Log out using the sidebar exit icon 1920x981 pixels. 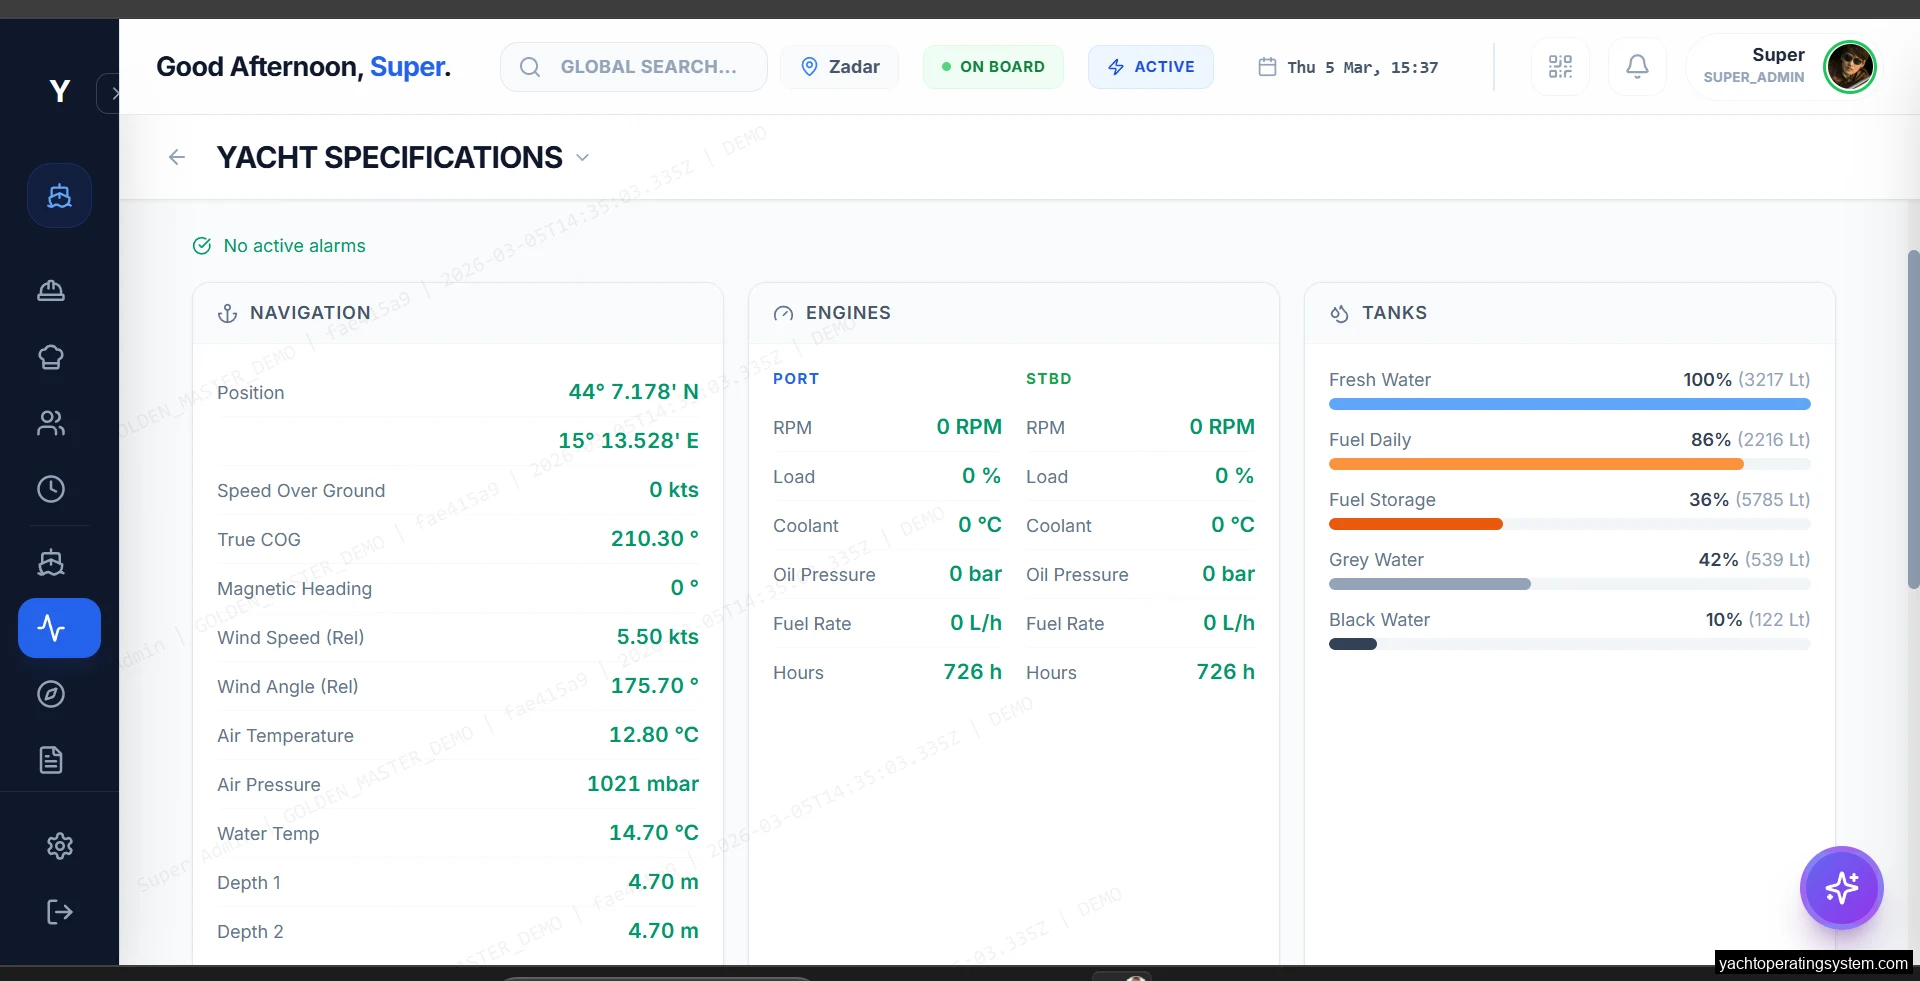click(59, 912)
